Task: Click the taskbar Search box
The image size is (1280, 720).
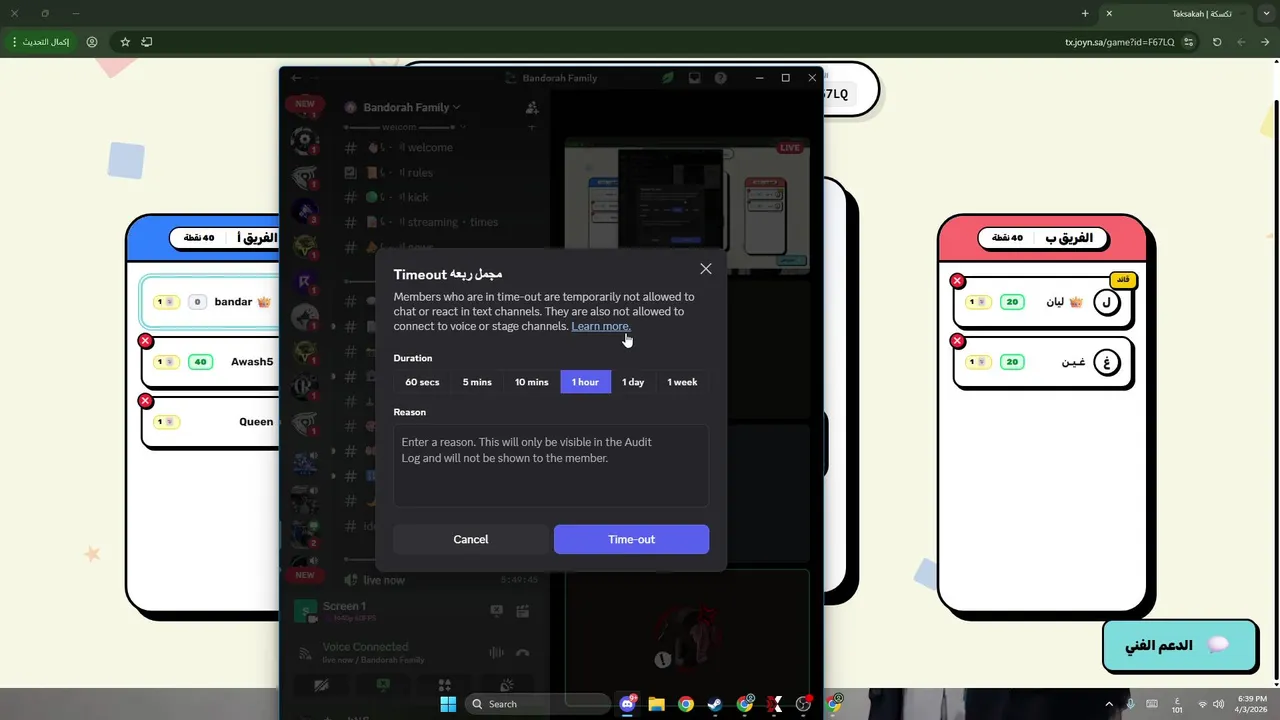Action: point(539,704)
